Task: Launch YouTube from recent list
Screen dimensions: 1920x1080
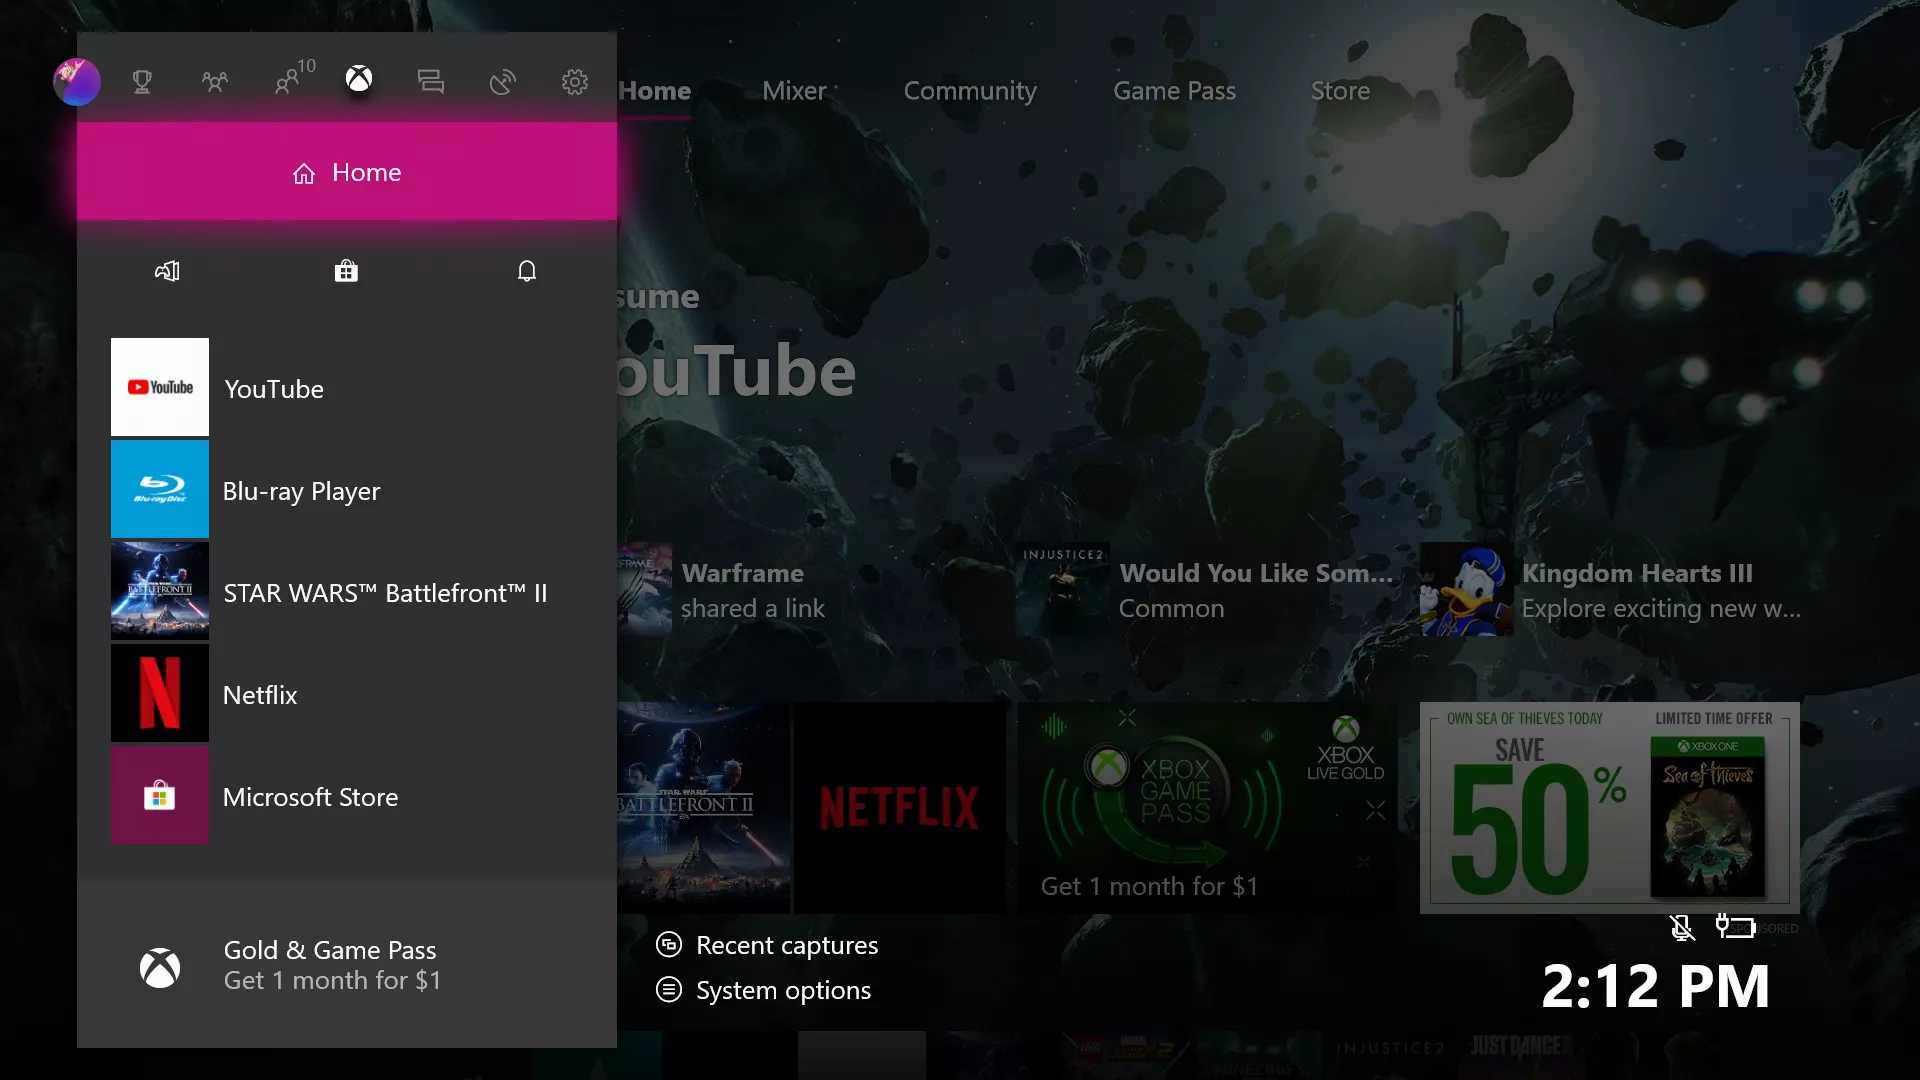Action: pyautogui.click(x=347, y=388)
